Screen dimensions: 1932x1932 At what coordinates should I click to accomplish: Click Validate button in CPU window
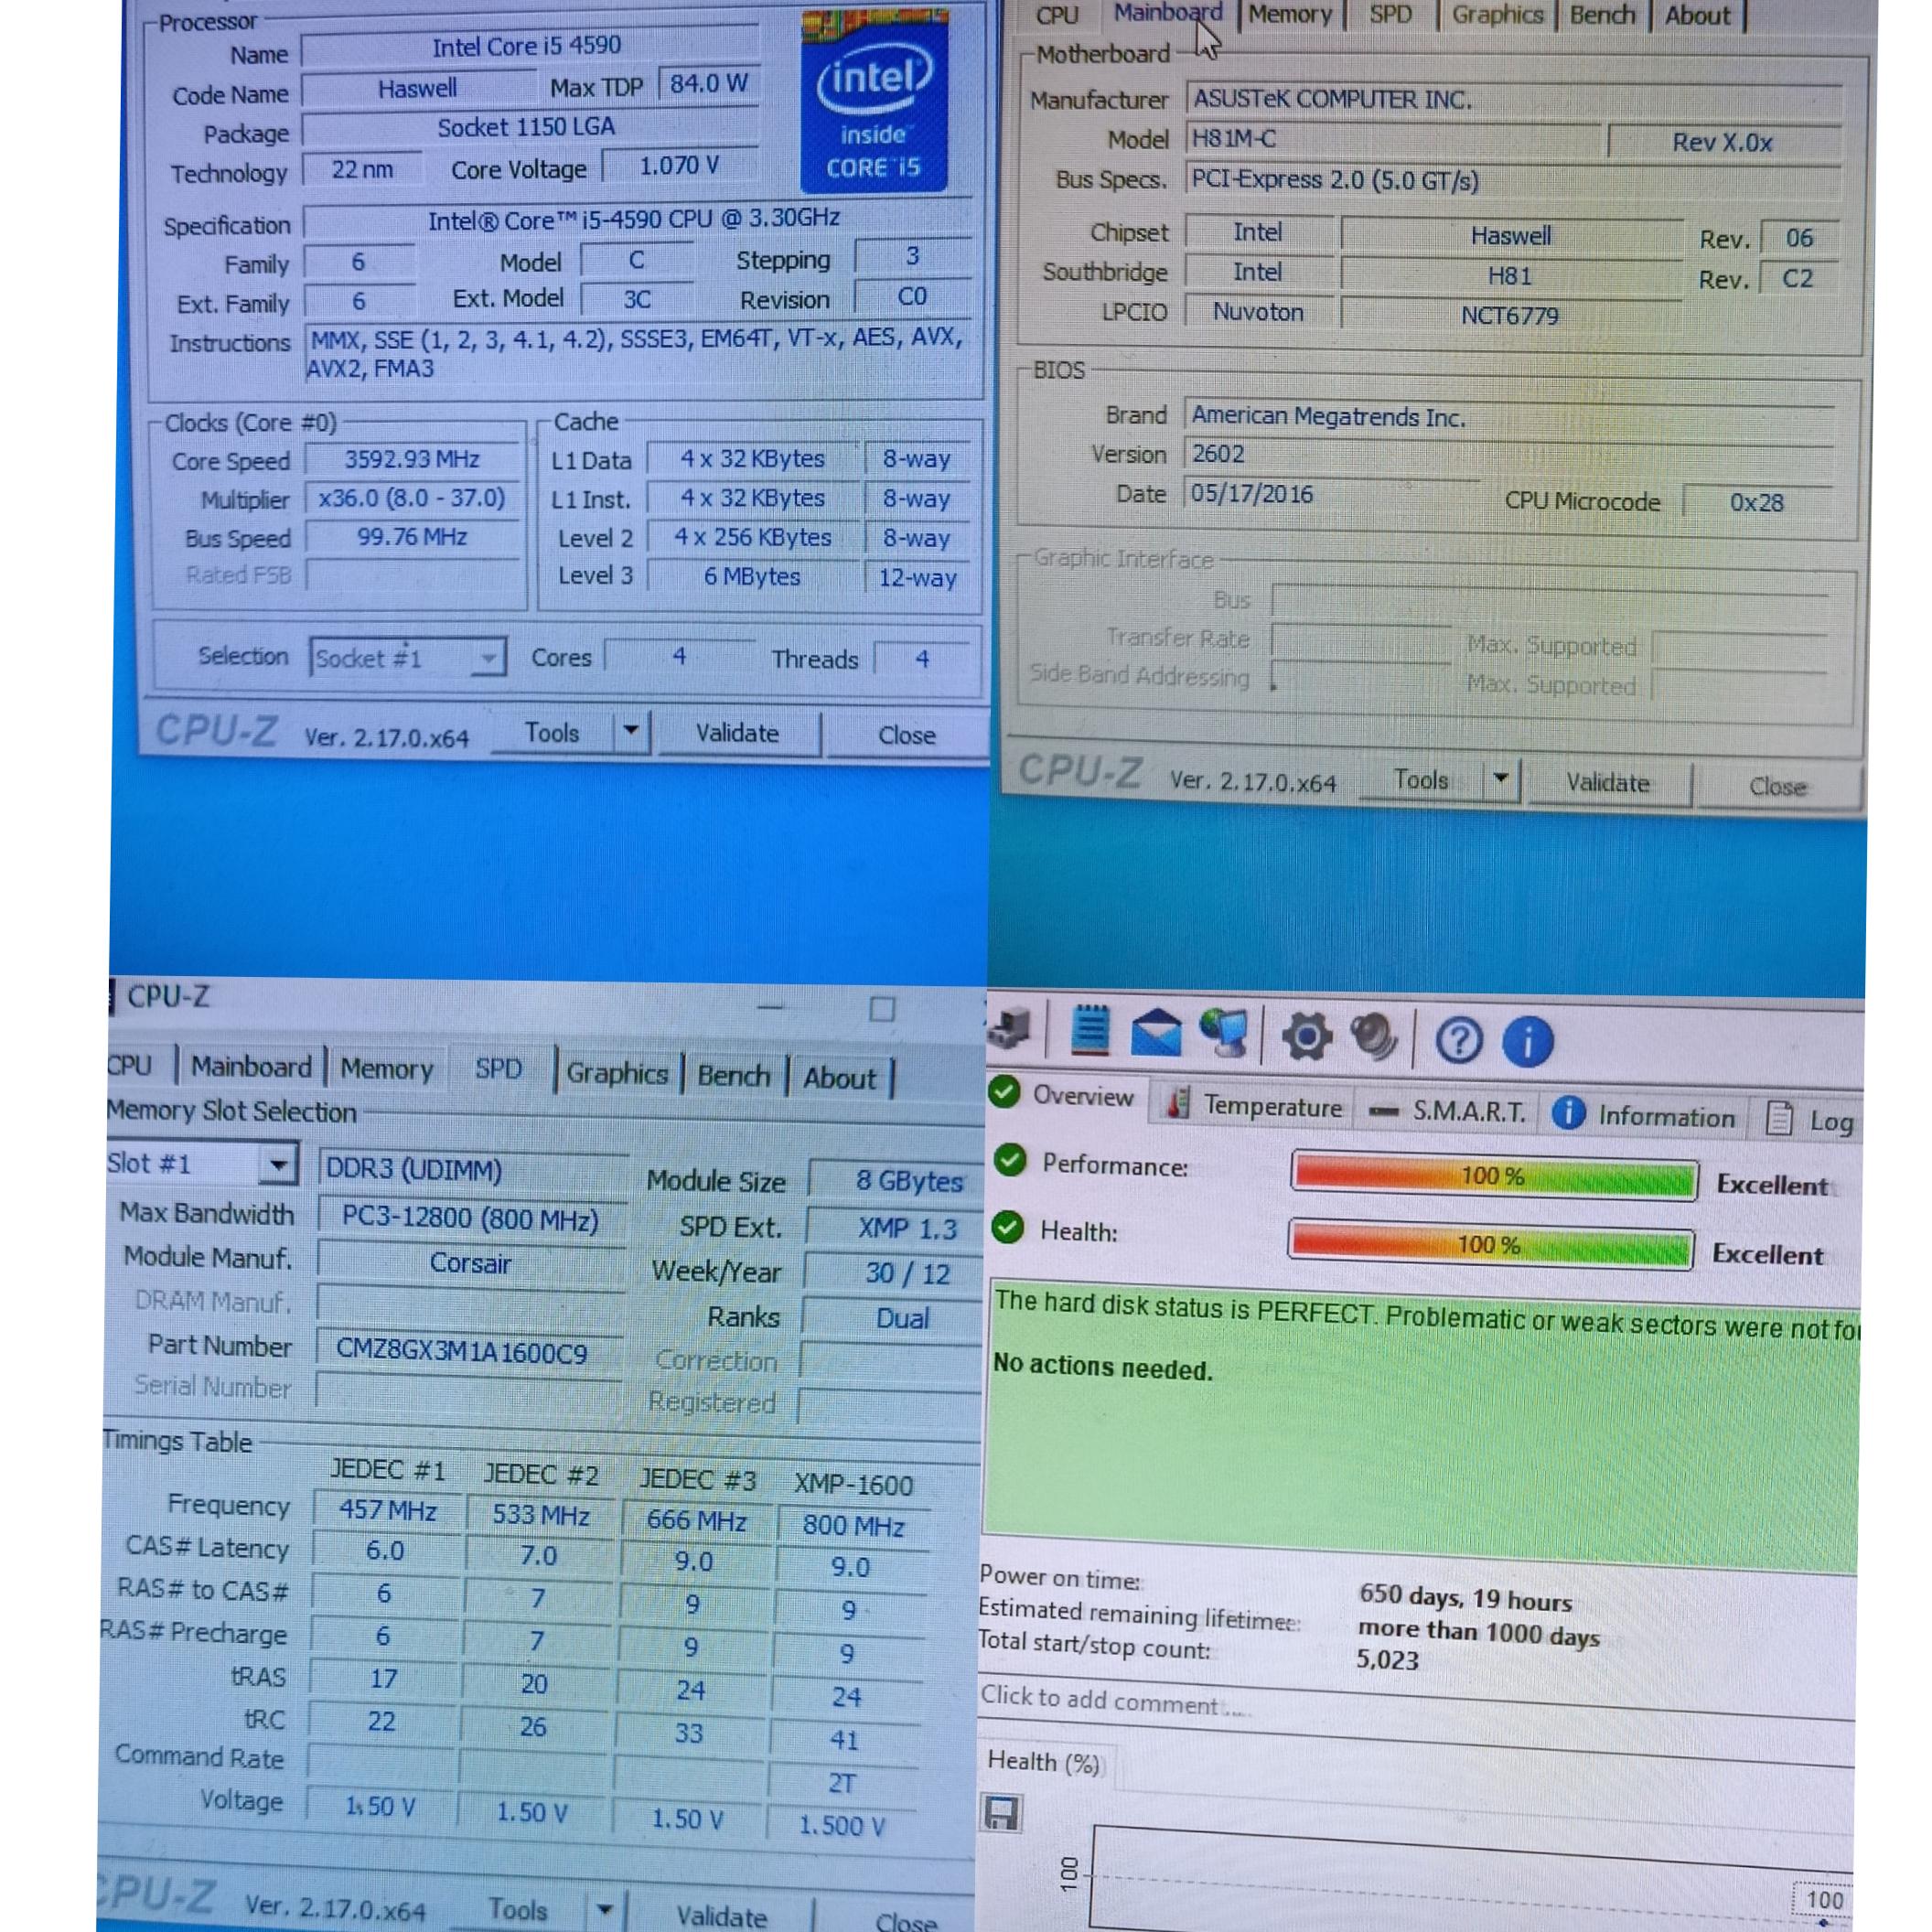tap(737, 733)
